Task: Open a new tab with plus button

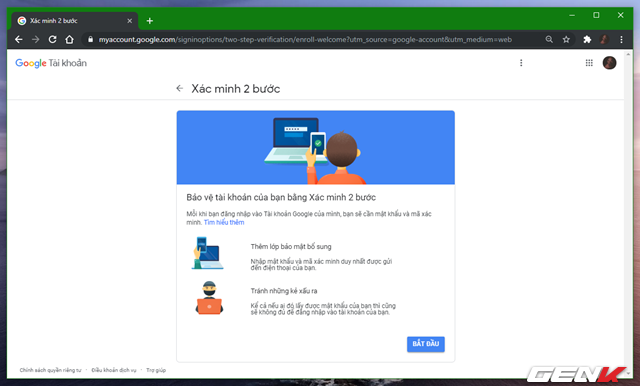Action: pyautogui.click(x=150, y=21)
